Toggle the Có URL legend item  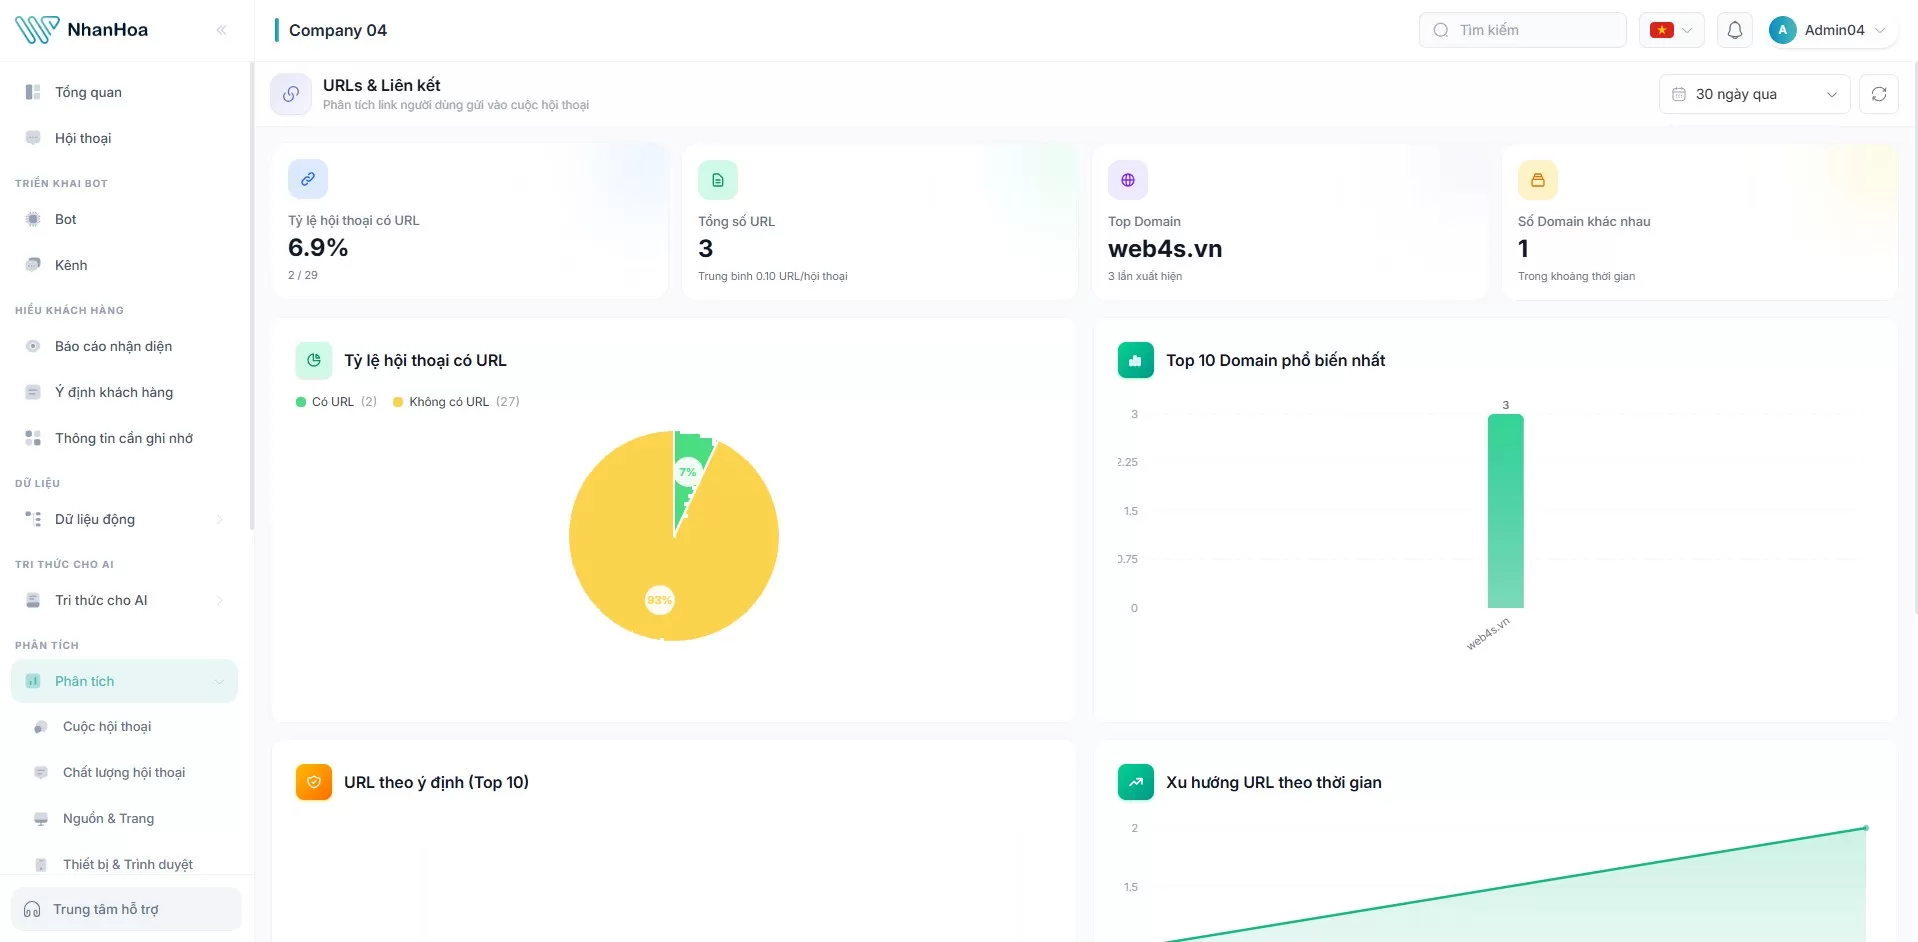(x=336, y=402)
